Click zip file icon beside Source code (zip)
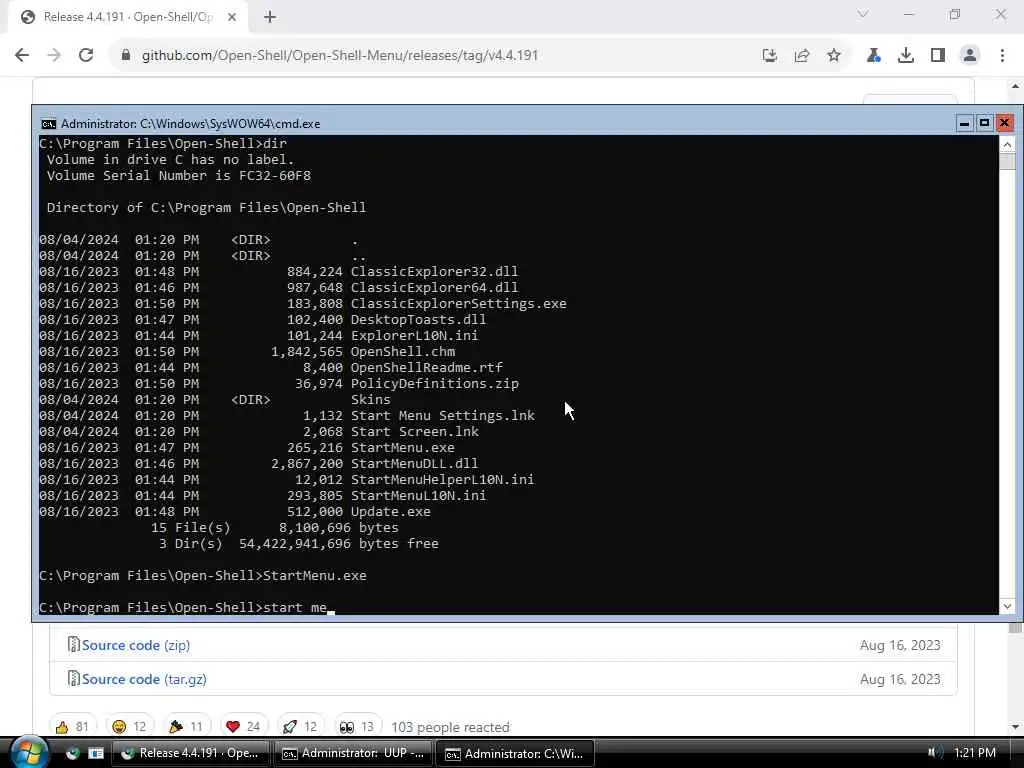The width and height of the screenshot is (1024, 768). (73, 645)
